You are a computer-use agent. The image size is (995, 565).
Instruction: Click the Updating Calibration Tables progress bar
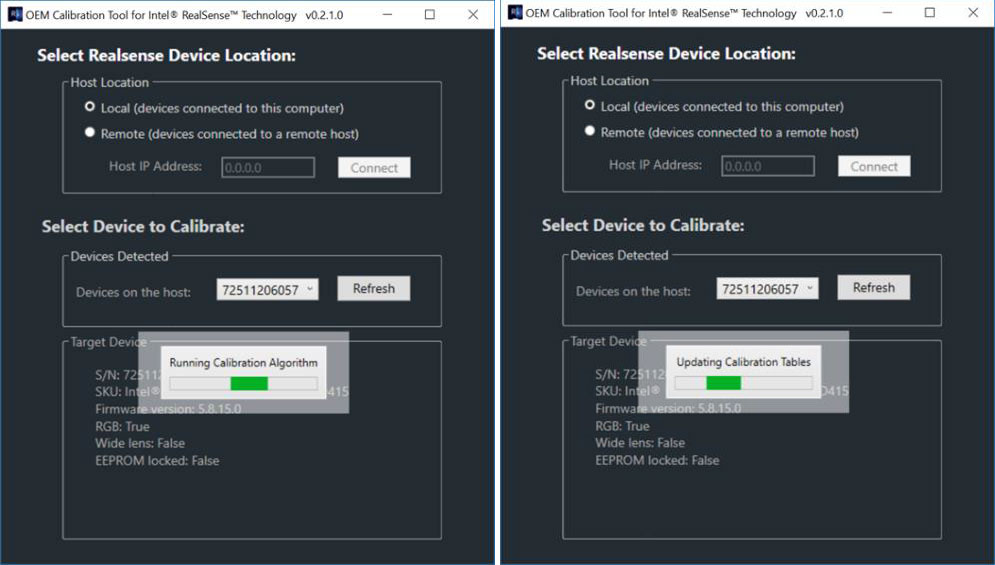click(743, 382)
